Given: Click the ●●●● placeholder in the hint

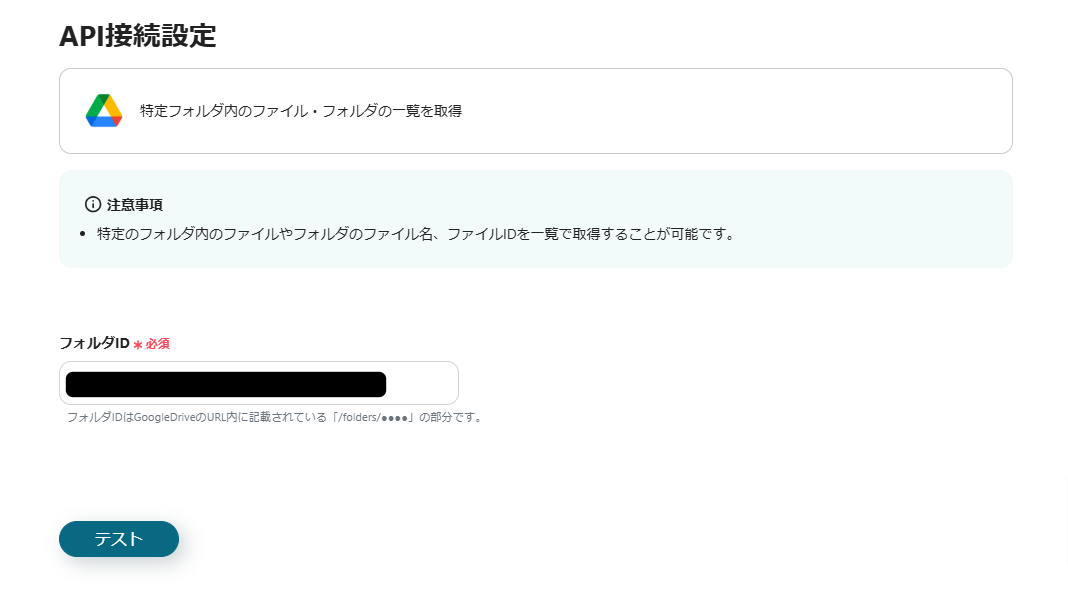Looking at the screenshot, I should pos(395,417).
